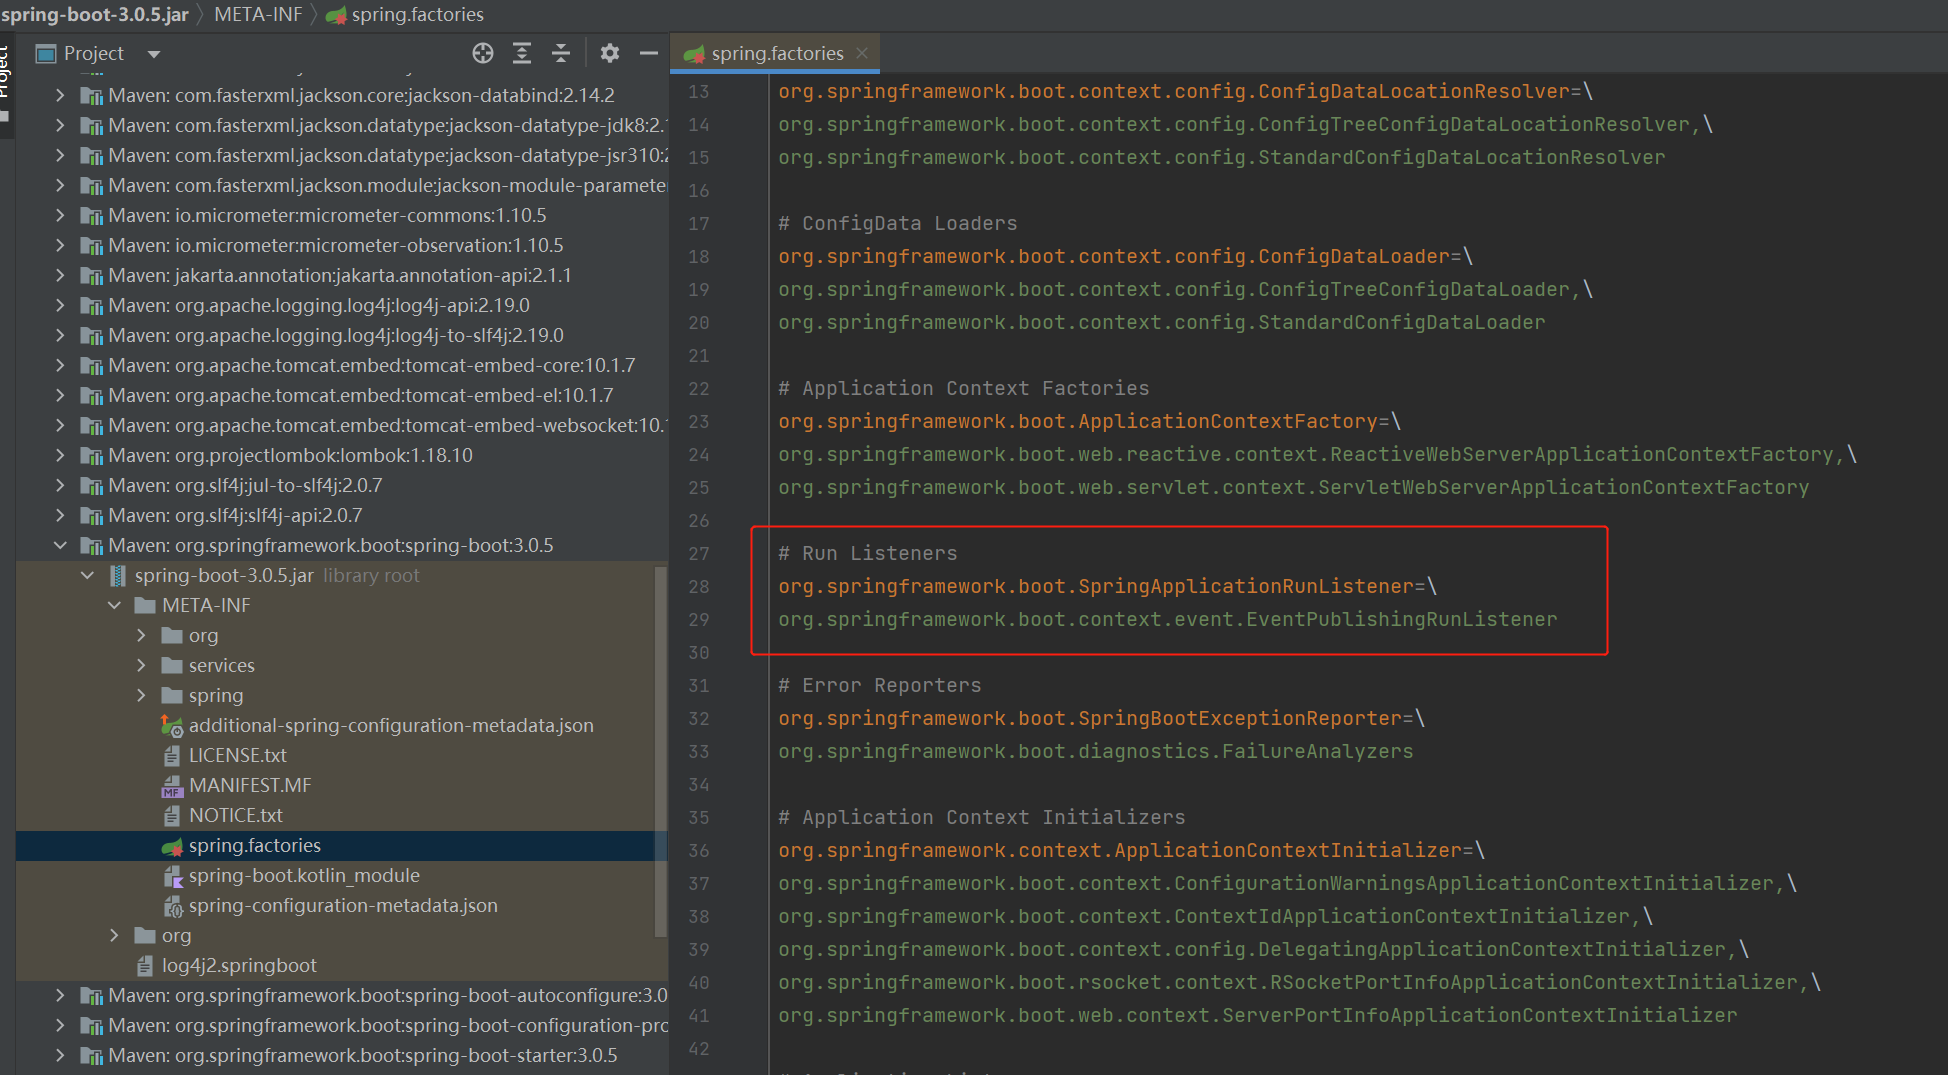Click the Spring leaf icon in the breadcrumb

coord(336,15)
